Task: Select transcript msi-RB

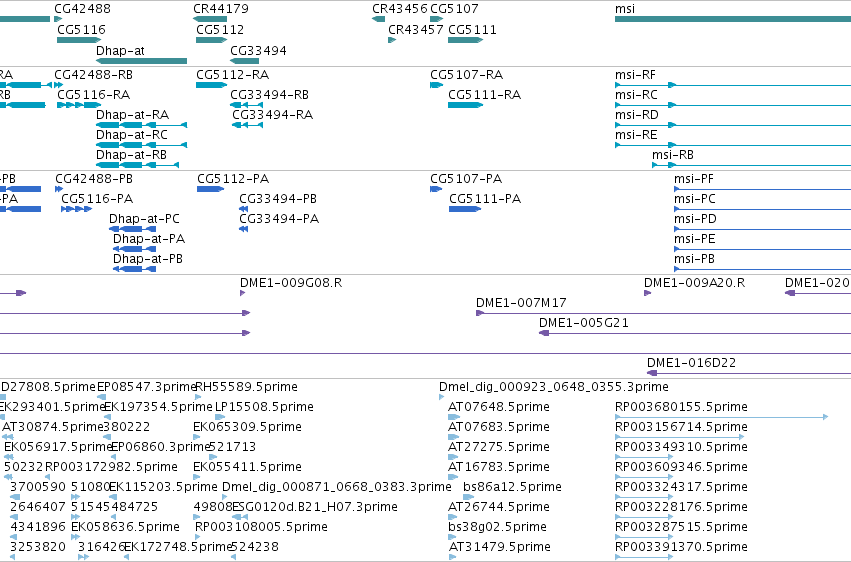Action: tap(752, 165)
